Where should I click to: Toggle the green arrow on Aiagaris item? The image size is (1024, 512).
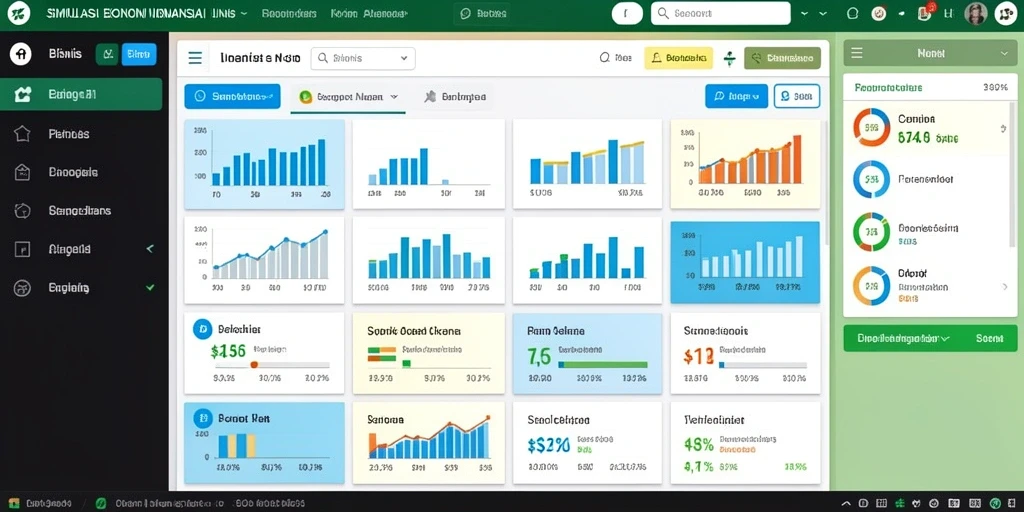(x=150, y=249)
